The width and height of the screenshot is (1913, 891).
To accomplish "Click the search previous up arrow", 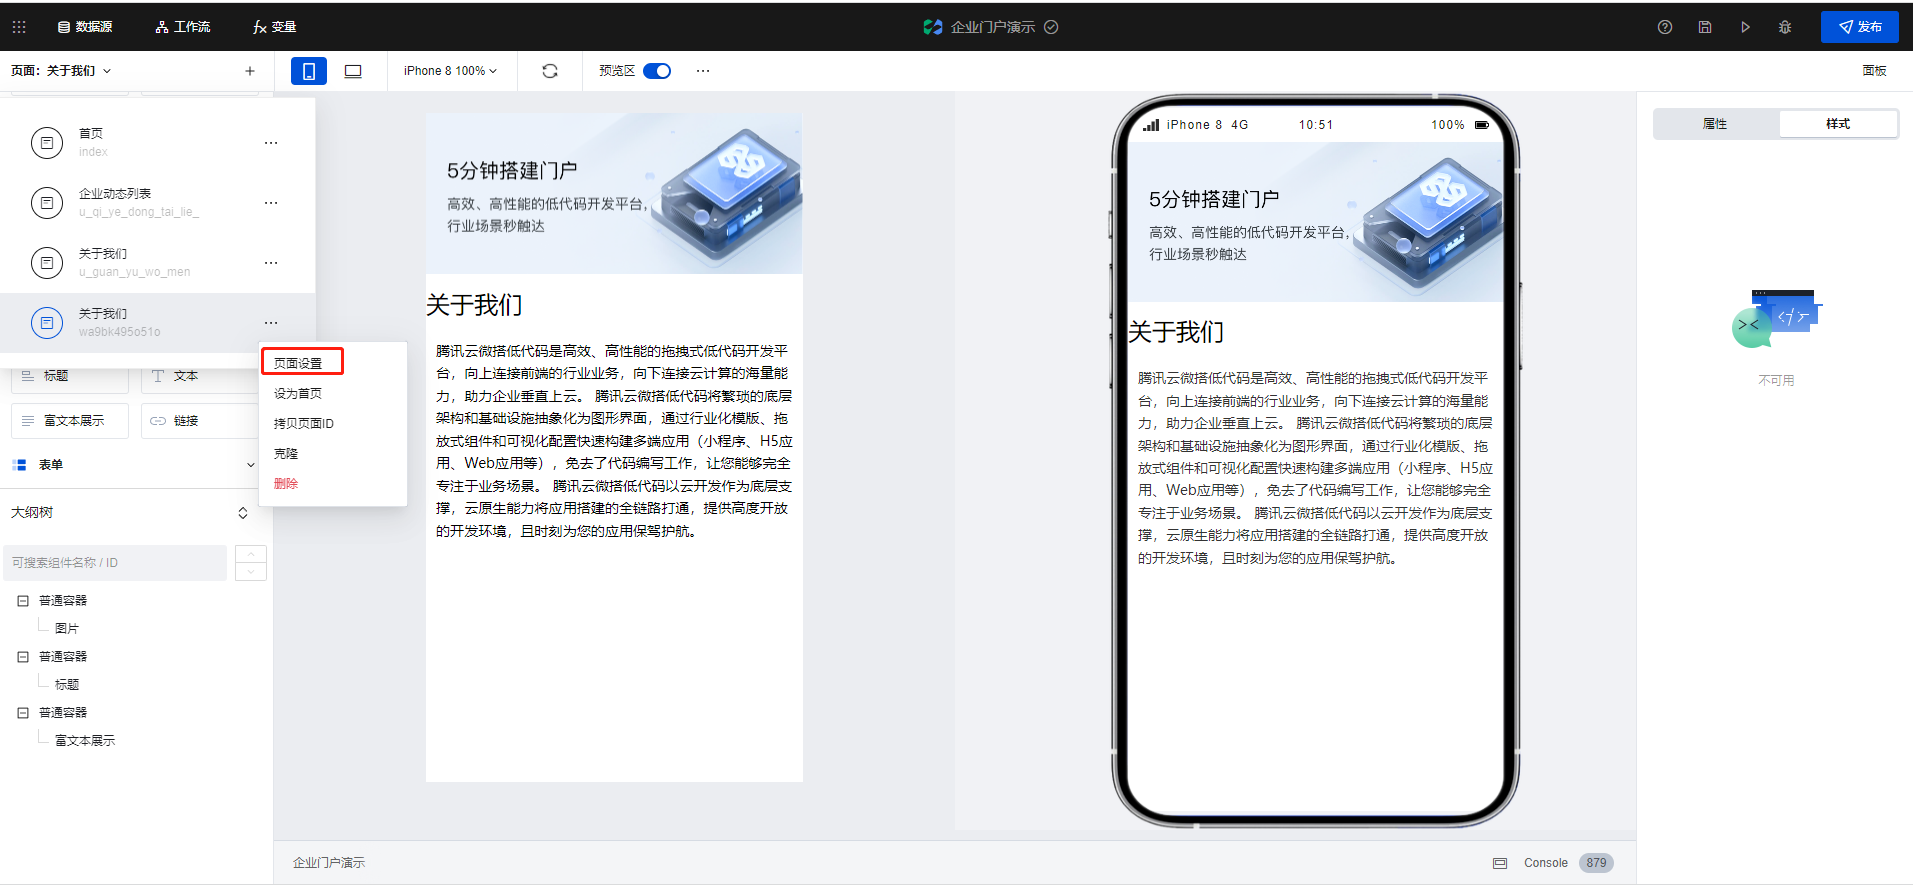I will tap(250, 554).
